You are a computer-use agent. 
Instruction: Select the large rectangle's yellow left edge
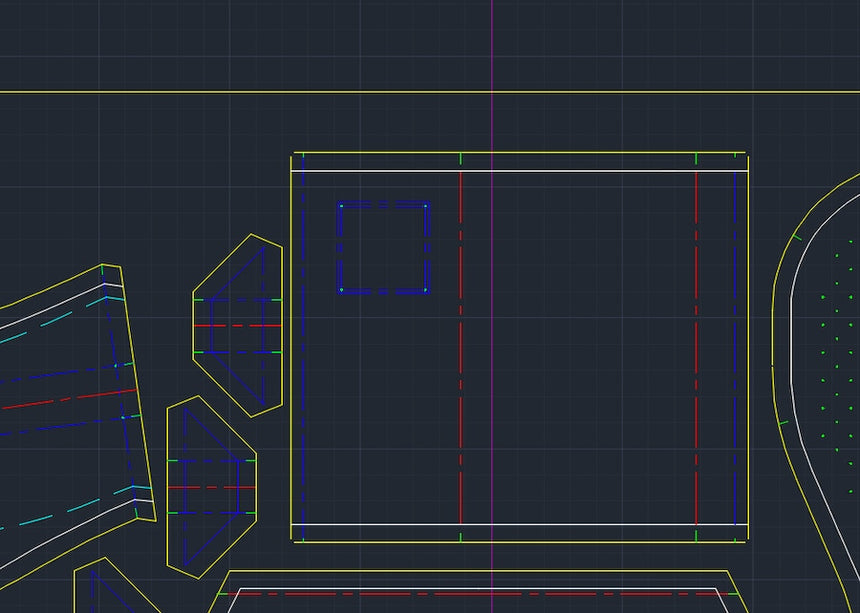(x=292, y=400)
